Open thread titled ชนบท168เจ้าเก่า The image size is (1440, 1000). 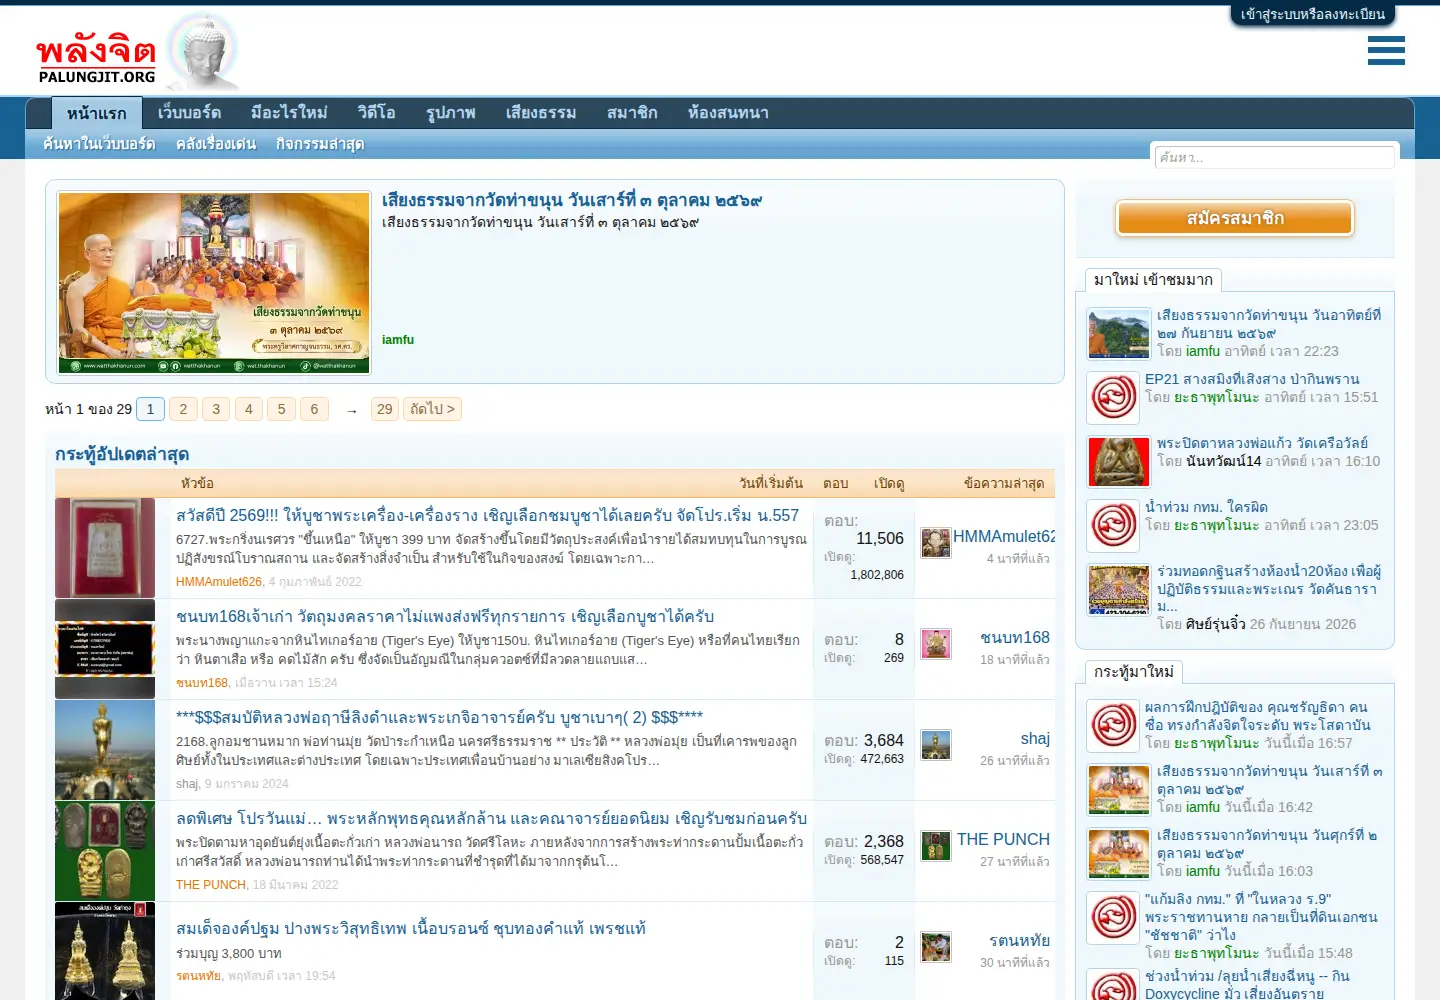click(x=445, y=617)
